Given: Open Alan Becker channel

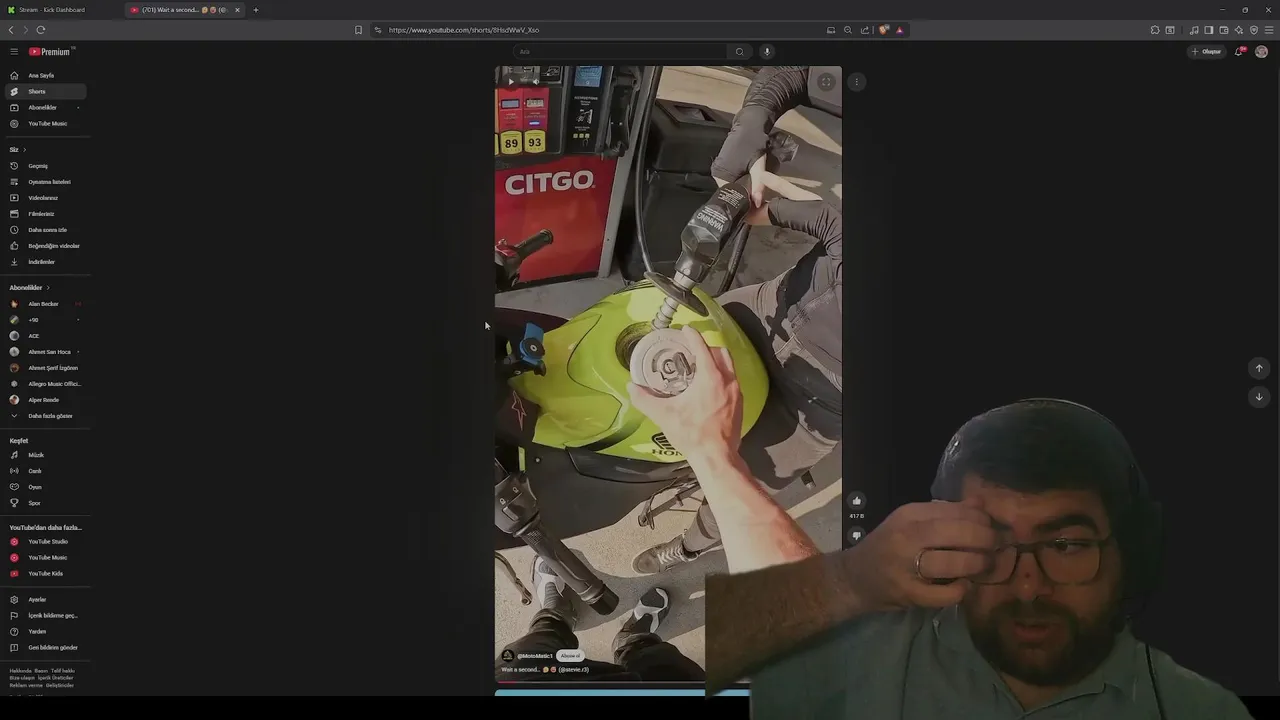Looking at the screenshot, I should click(45, 304).
